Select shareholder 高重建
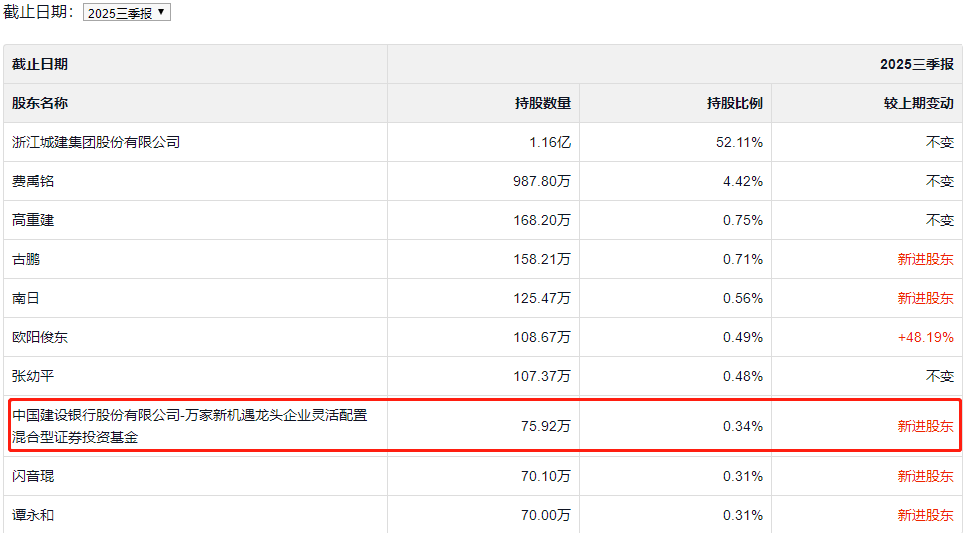The height and width of the screenshot is (533, 965). pos(33,220)
